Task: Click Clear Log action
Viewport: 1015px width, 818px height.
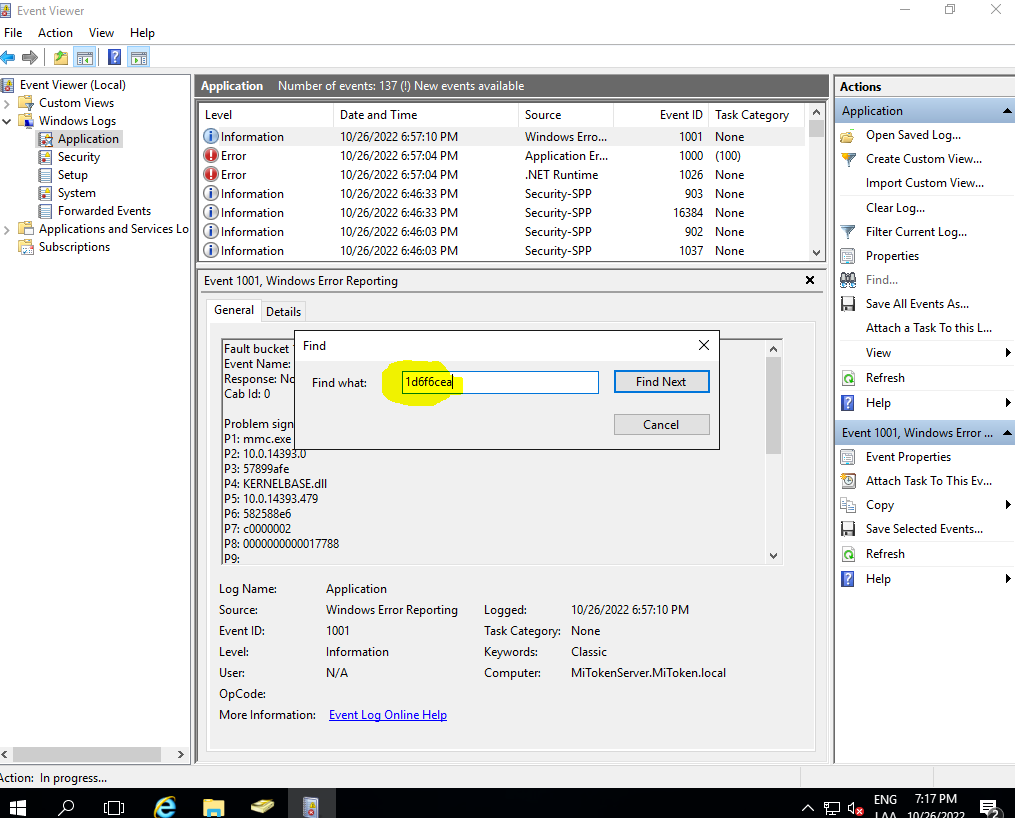Action: (x=895, y=208)
